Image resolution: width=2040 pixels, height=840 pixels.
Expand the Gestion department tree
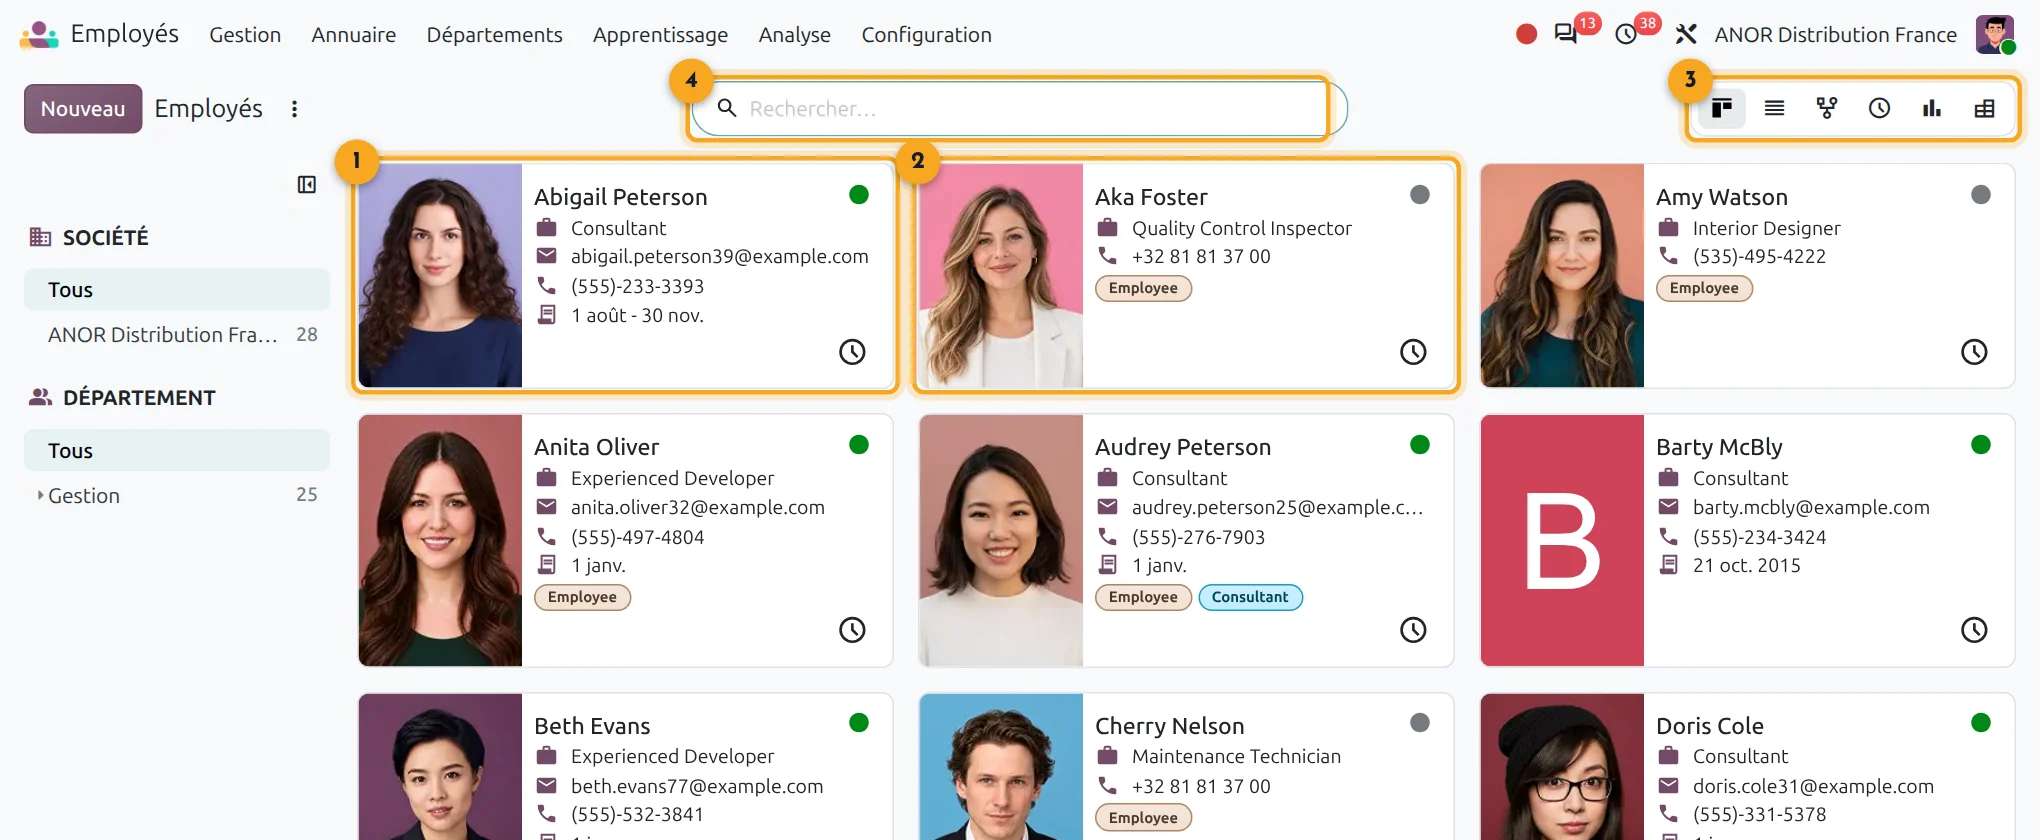click(40, 495)
